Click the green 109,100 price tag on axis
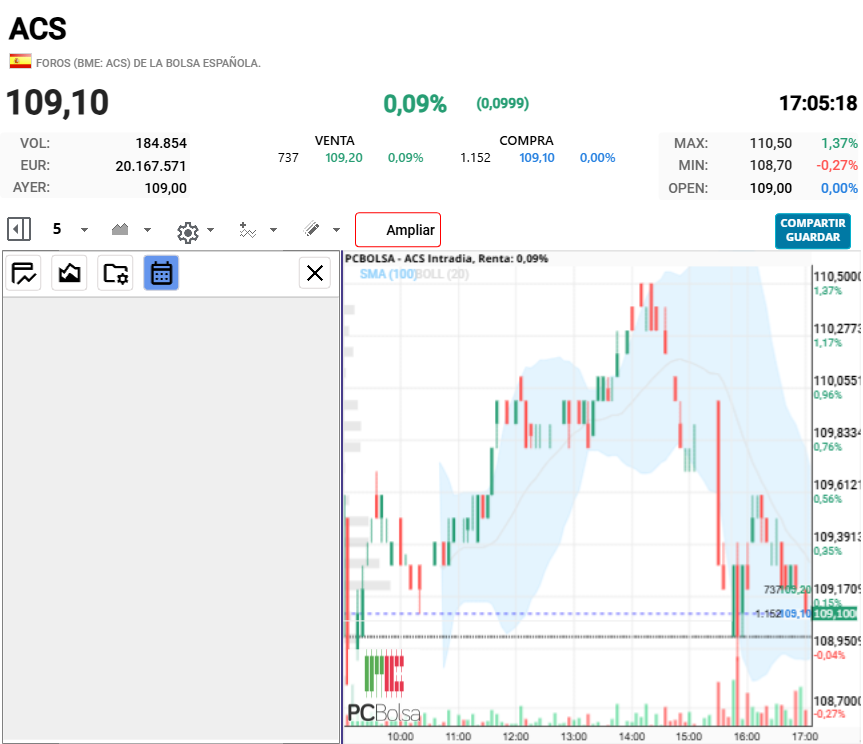This screenshot has width=863, height=744. click(x=834, y=614)
